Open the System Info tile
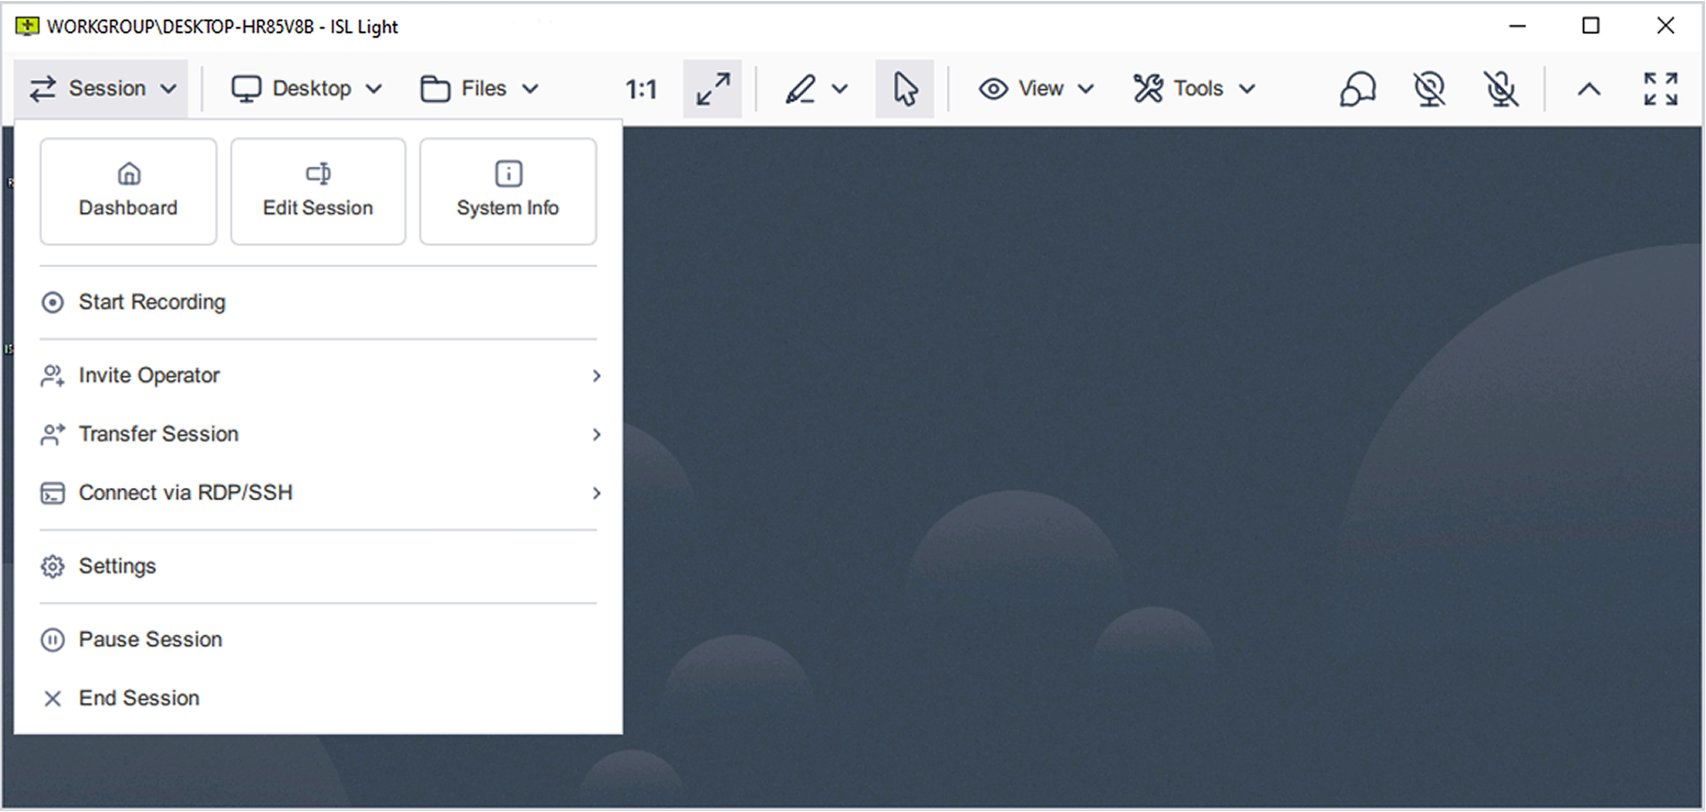Screen dimensions: 1706x812 508,191
